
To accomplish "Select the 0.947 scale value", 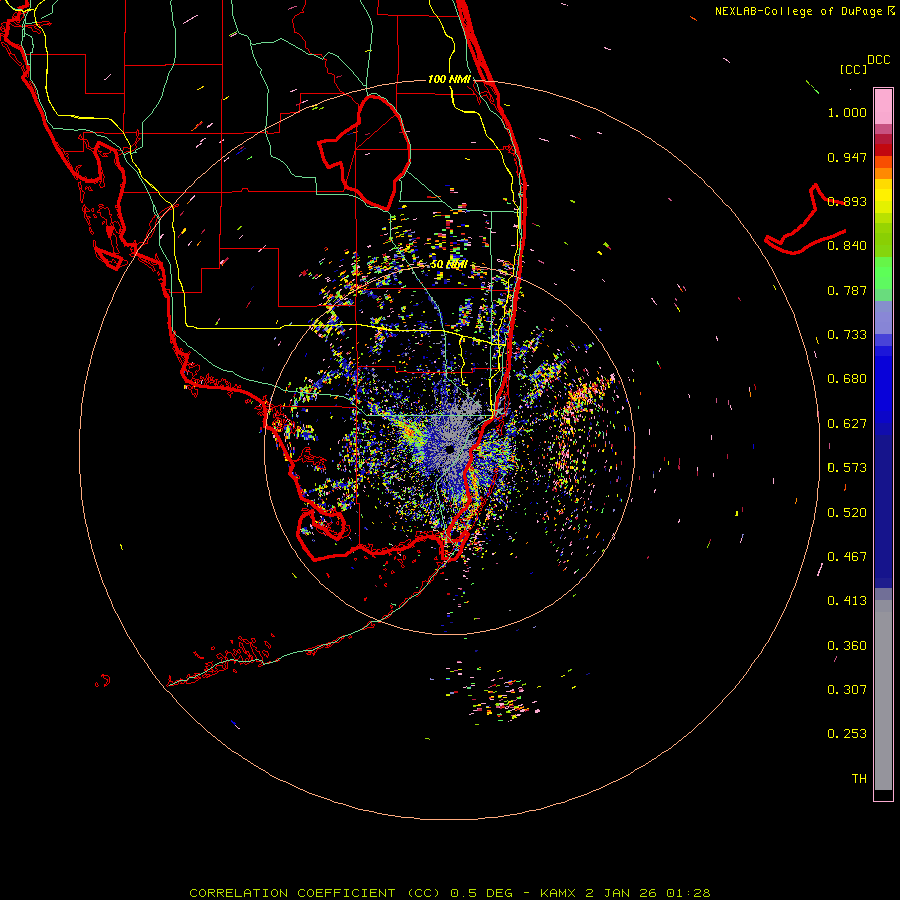I will click(847, 157).
